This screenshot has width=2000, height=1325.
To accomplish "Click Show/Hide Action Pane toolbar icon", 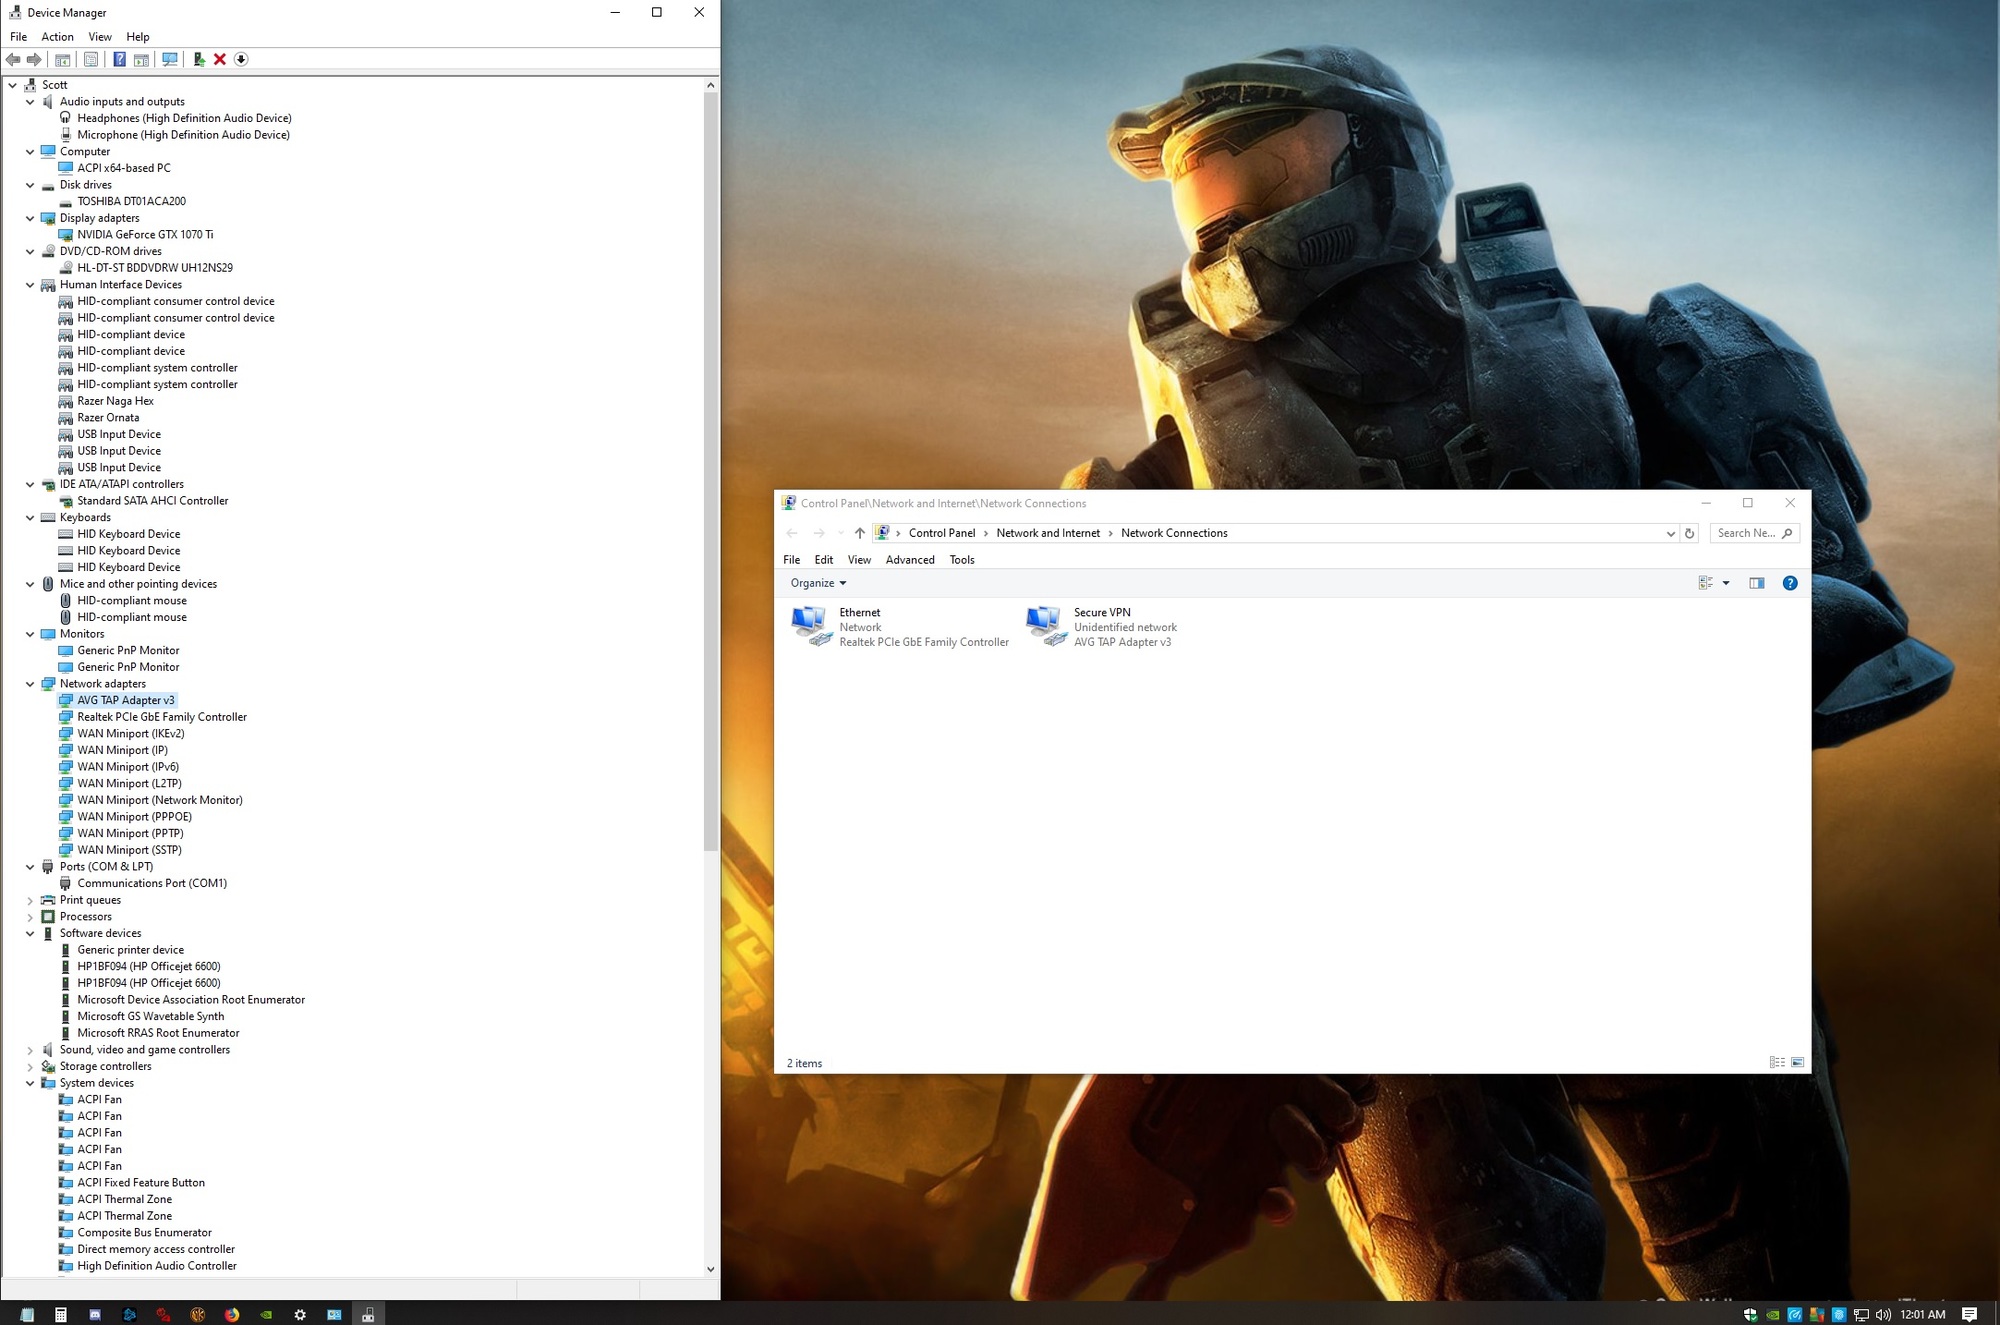I will click(141, 60).
